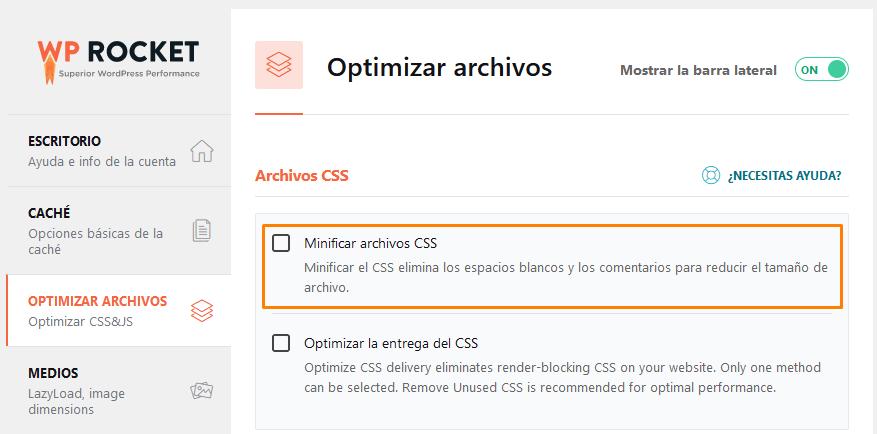Image resolution: width=877 pixels, height=434 pixels.
Task: Check the Optimizar la entrega del CSS box
Action: [281, 343]
